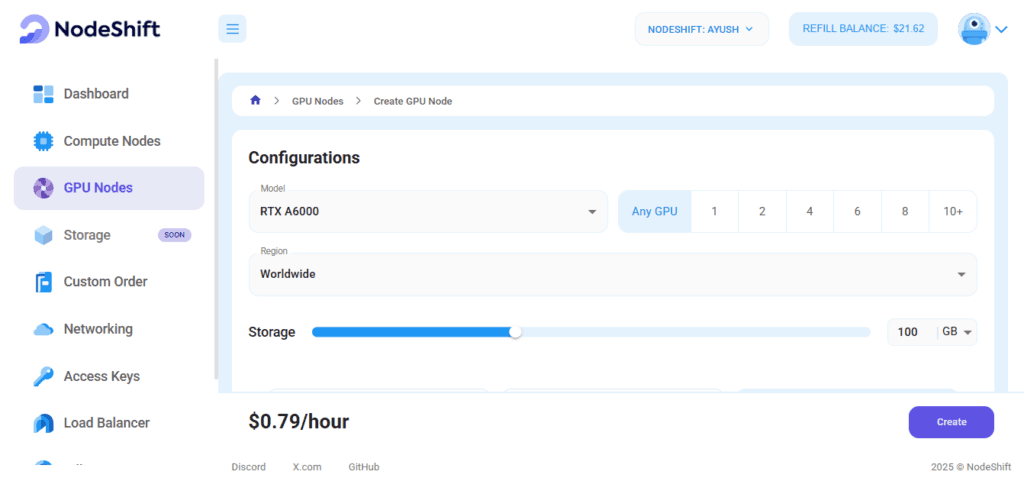Select 1 GPU count

(x=714, y=211)
